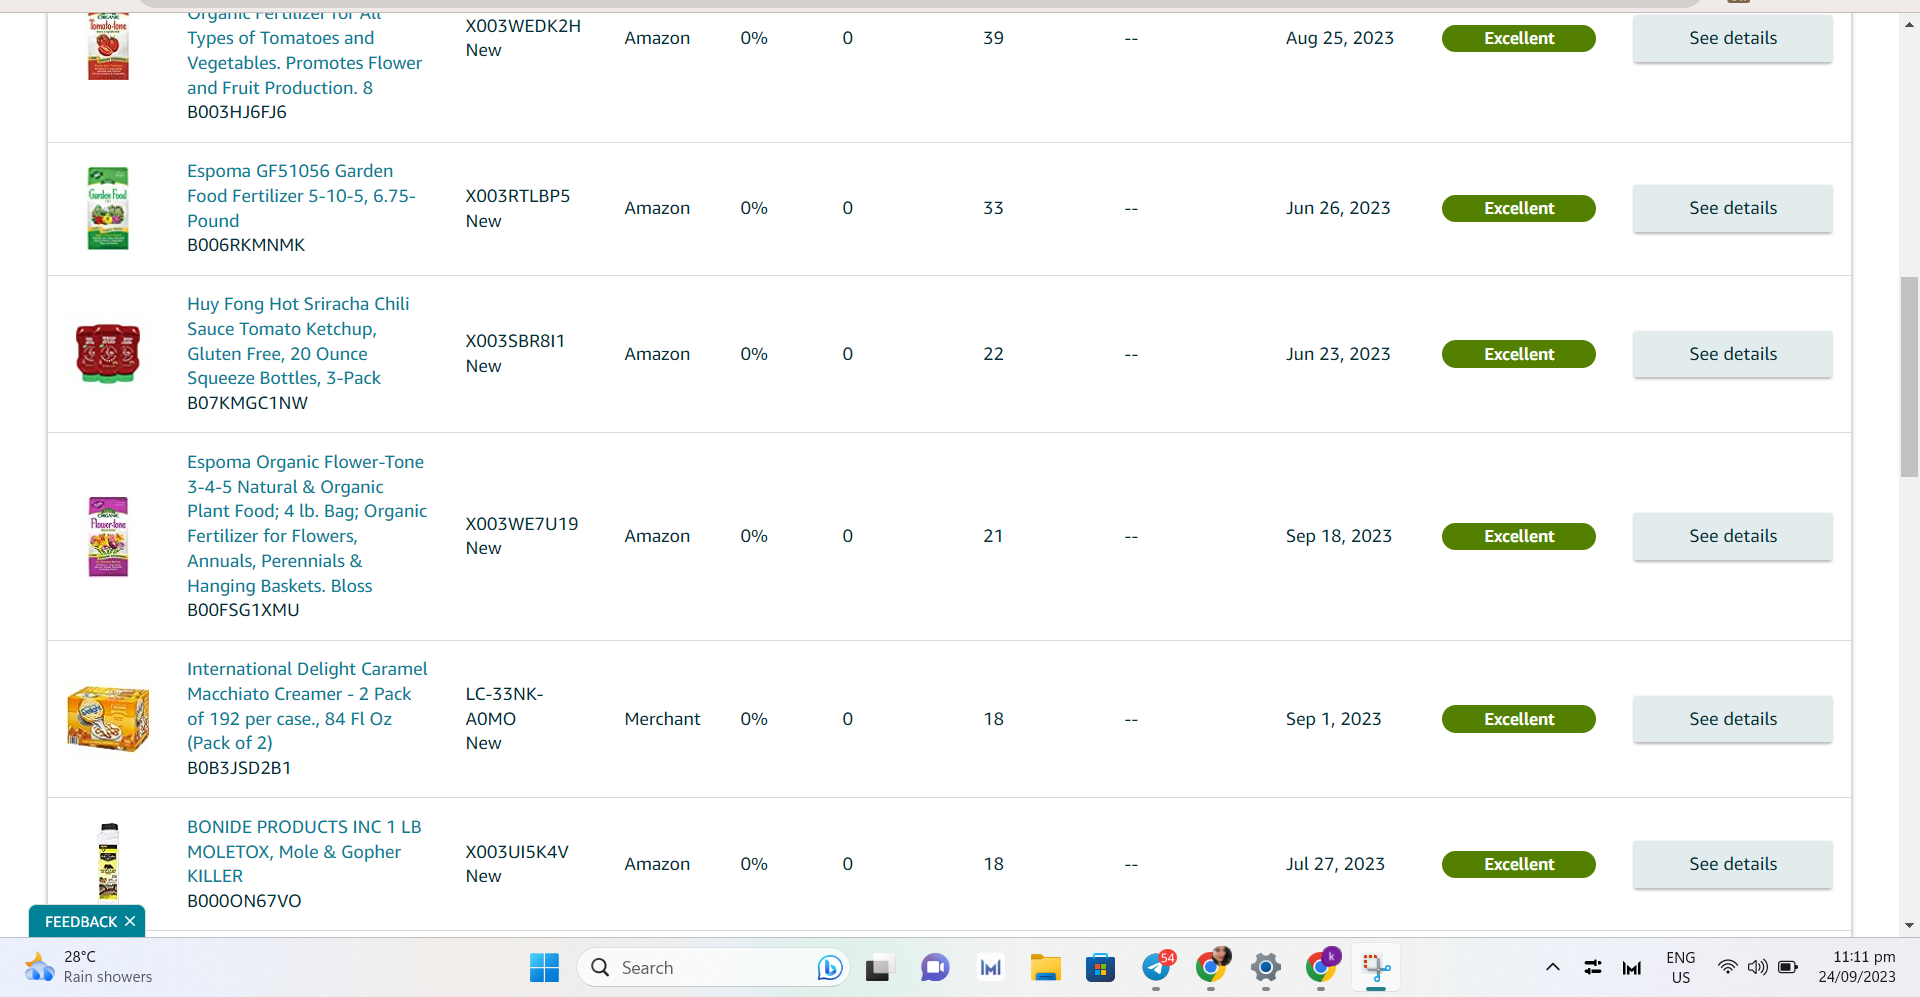Click ASIN B07KMGC1NW
The width and height of the screenshot is (1920, 997).
247,403
